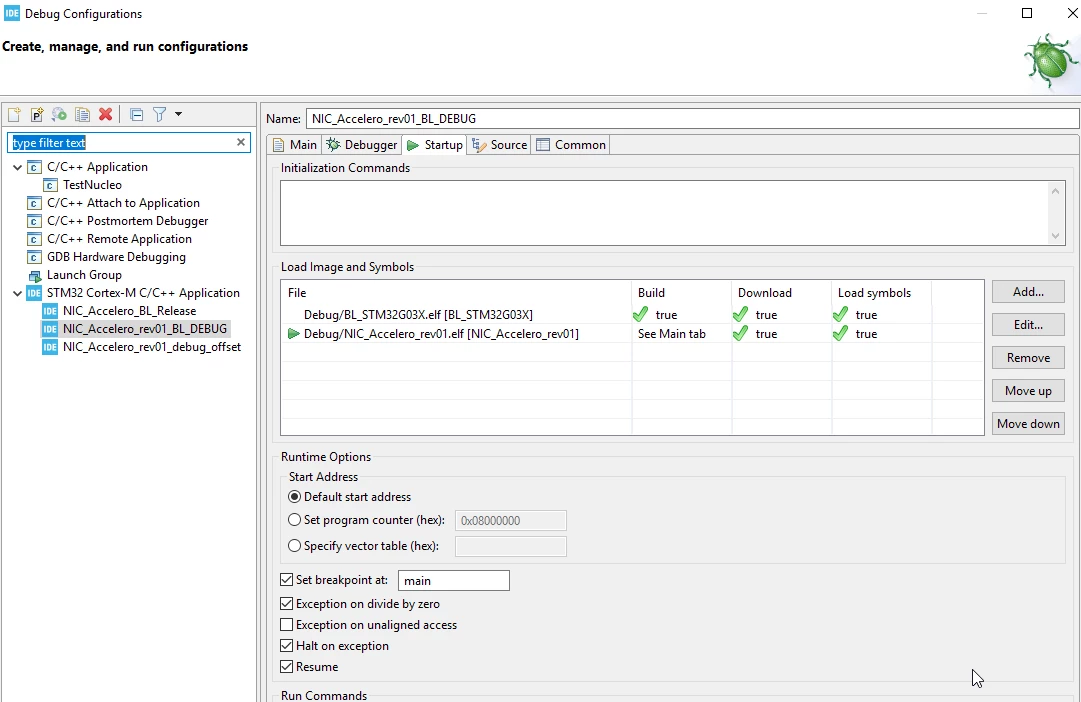Click the Initialization Commands scroll up arrow

point(1055,191)
